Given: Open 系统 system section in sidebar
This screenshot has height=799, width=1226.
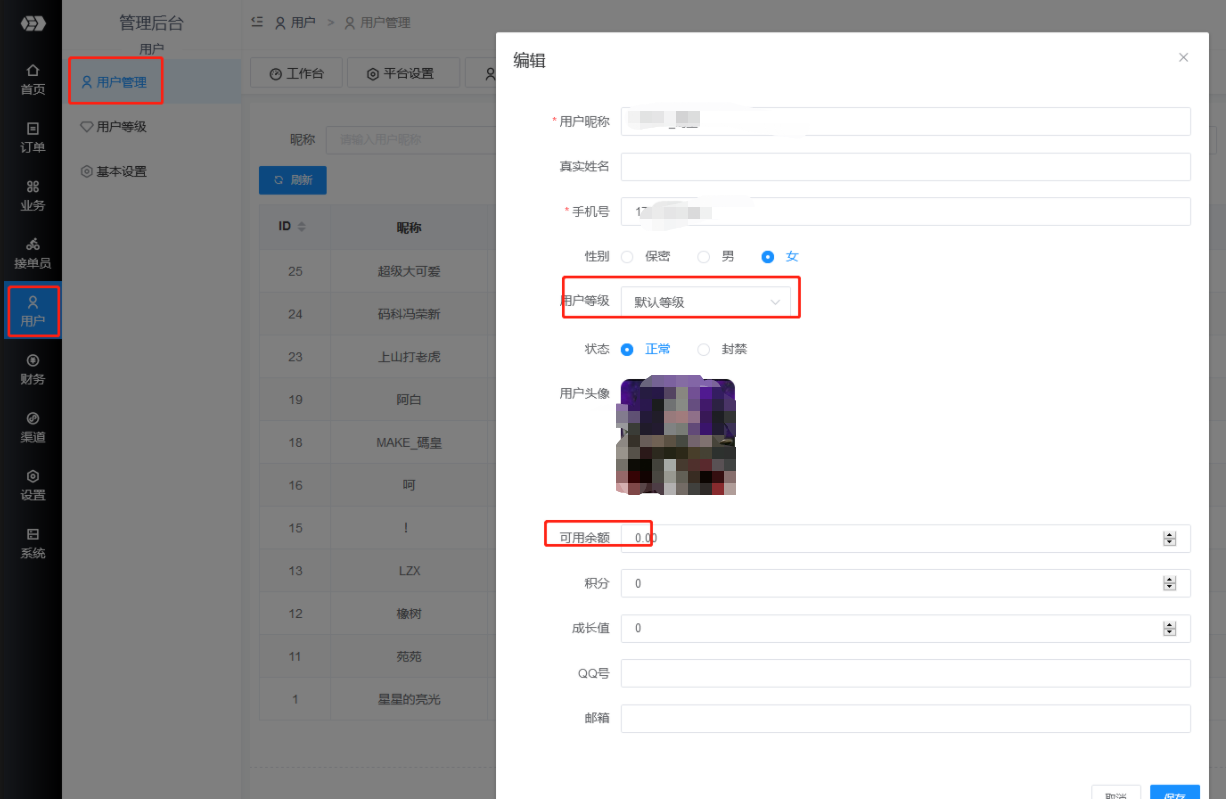Looking at the screenshot, I should click(x=32, y=544).
